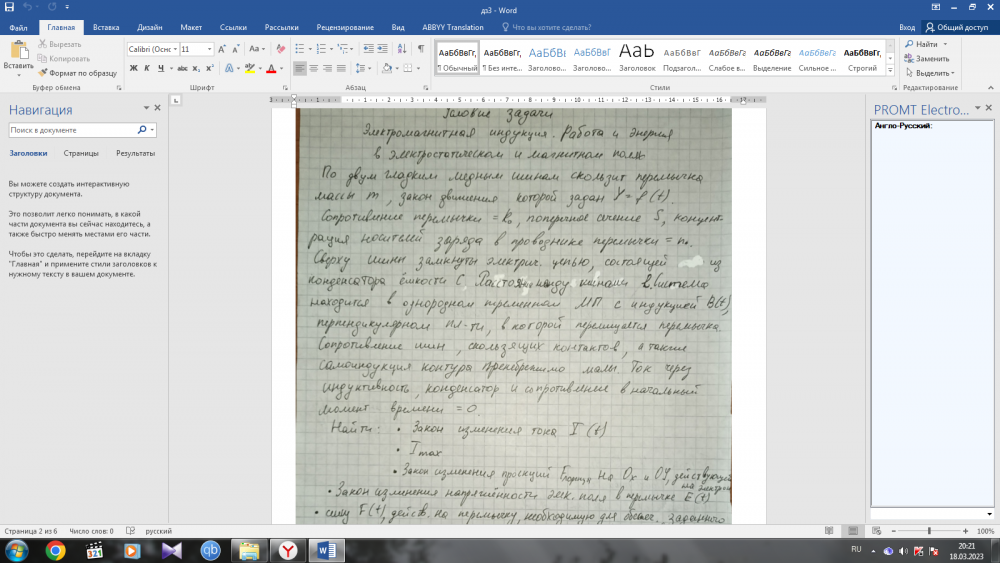Viewport: 1000px width, 563px height.
Task: Align text right
Action: [x=327, y=68]
